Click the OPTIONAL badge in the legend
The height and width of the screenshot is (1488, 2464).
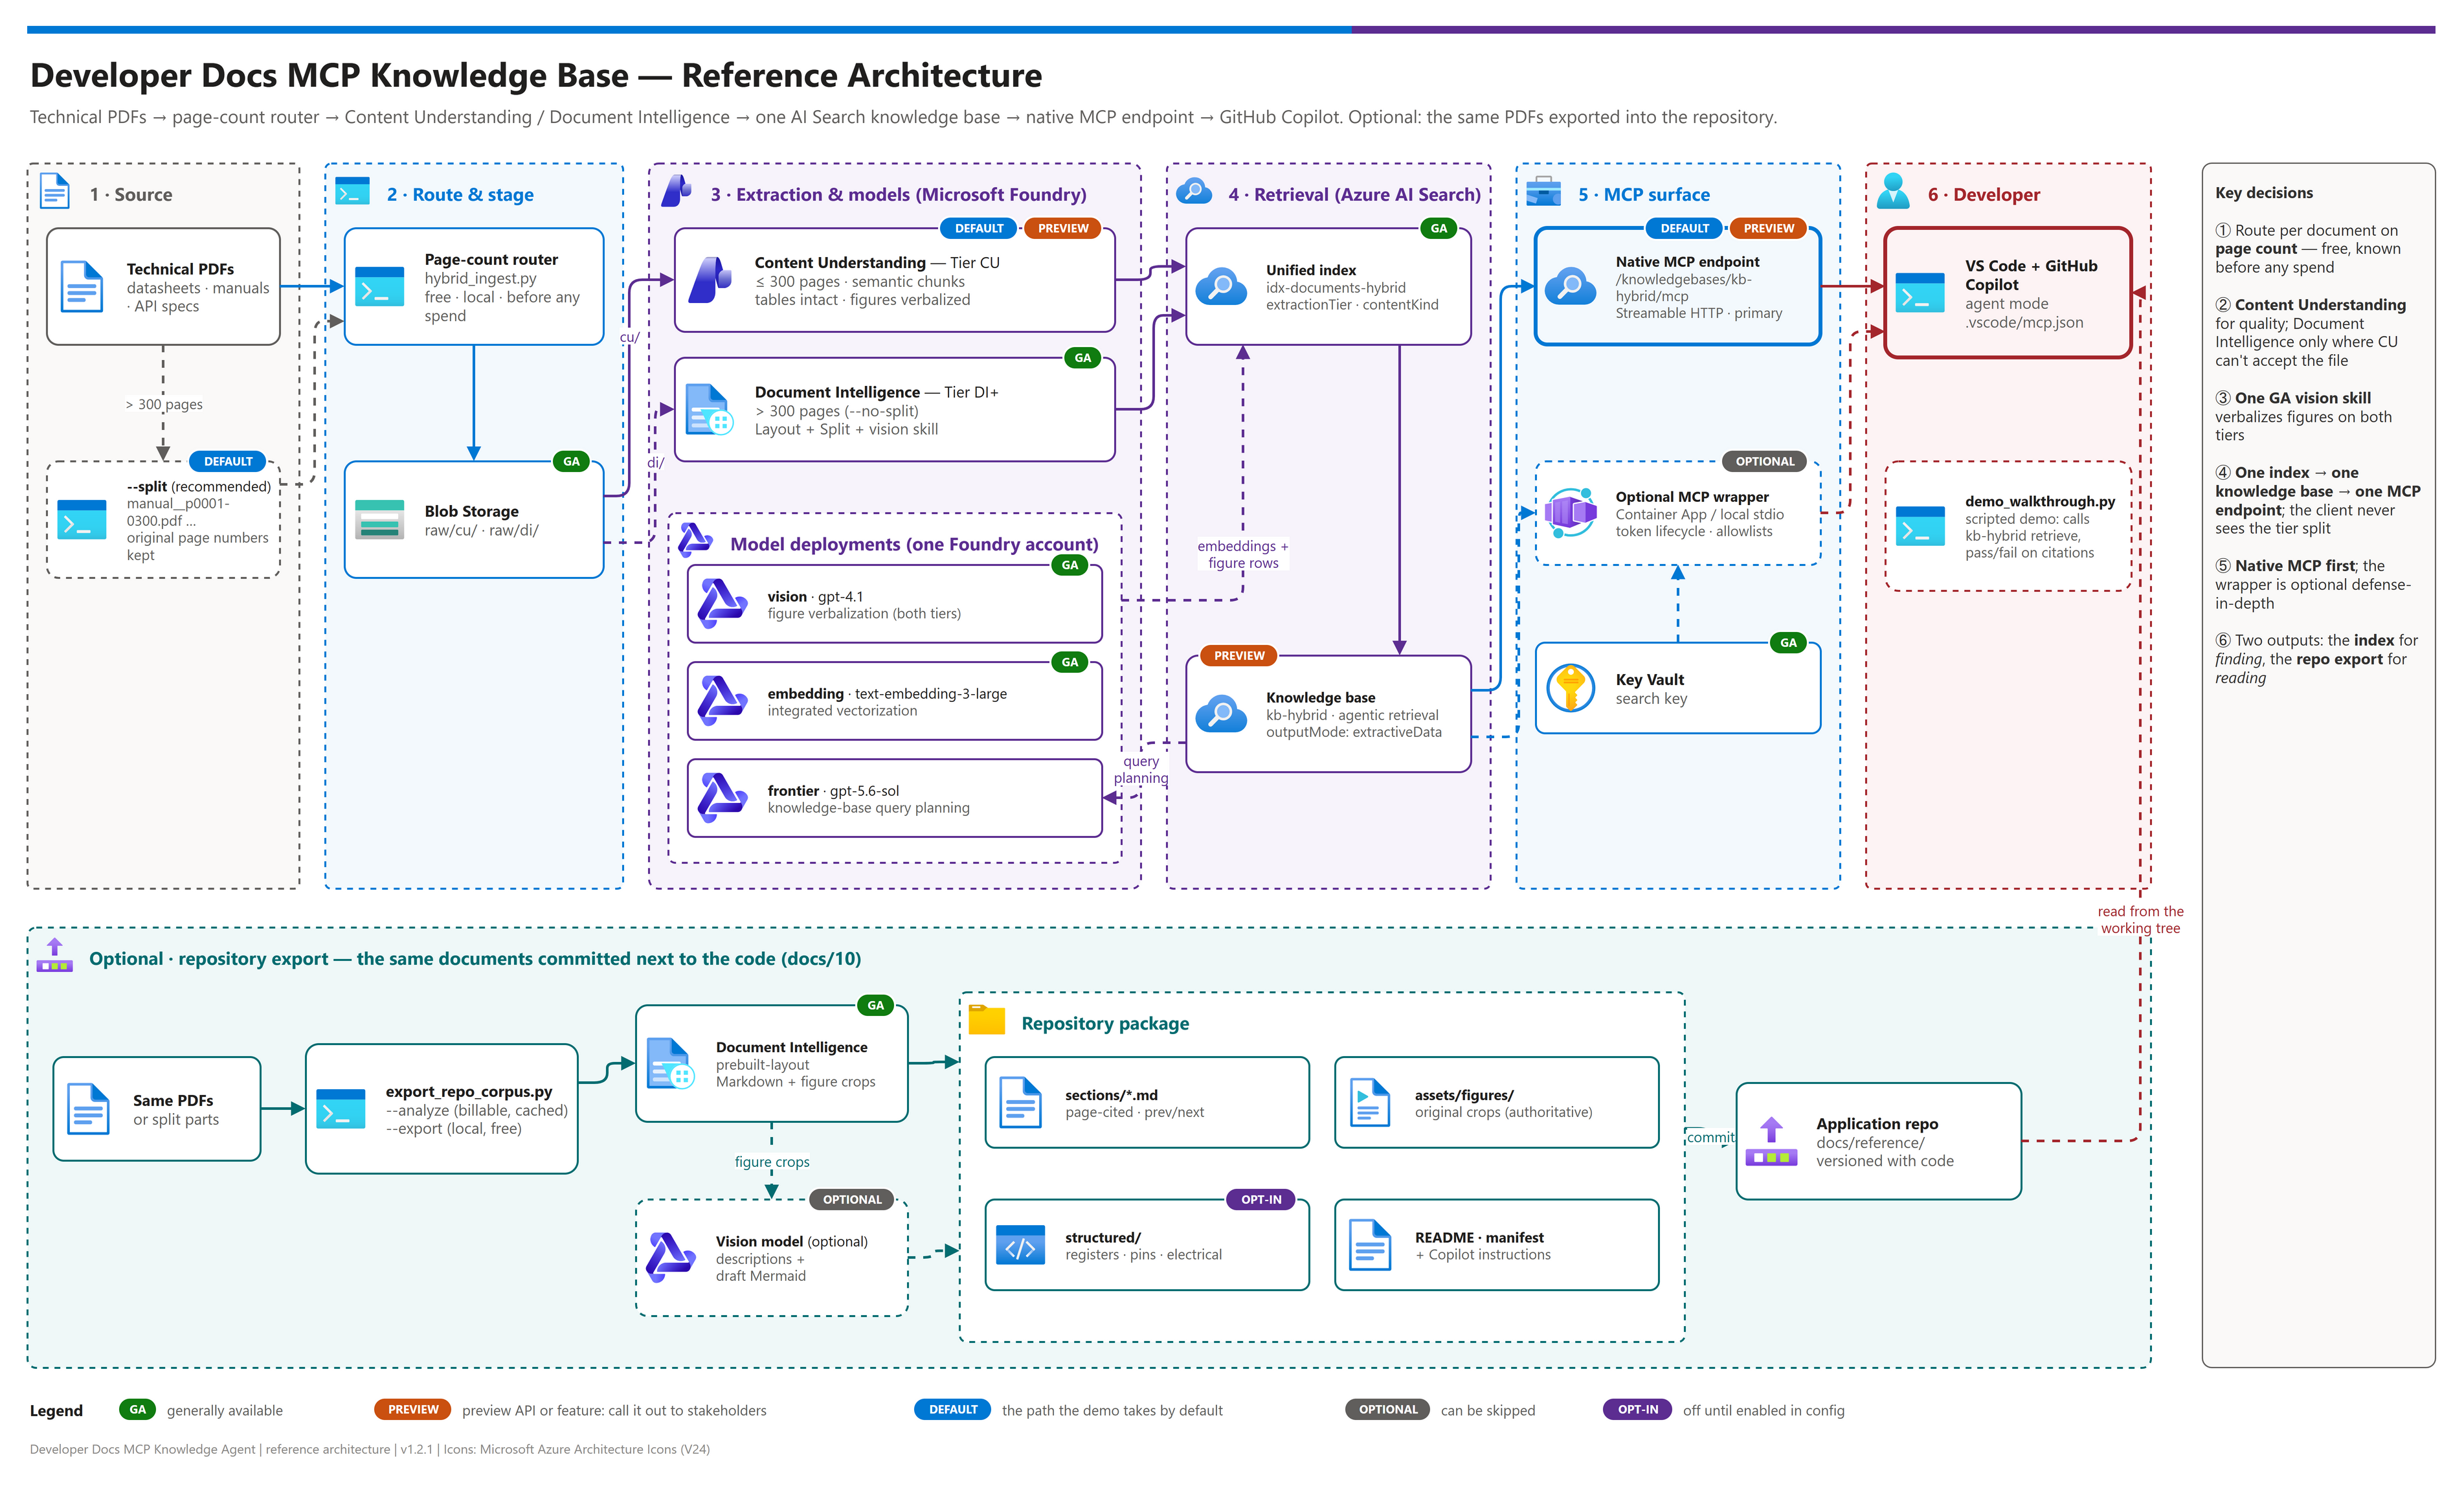click(1387, 1409)
